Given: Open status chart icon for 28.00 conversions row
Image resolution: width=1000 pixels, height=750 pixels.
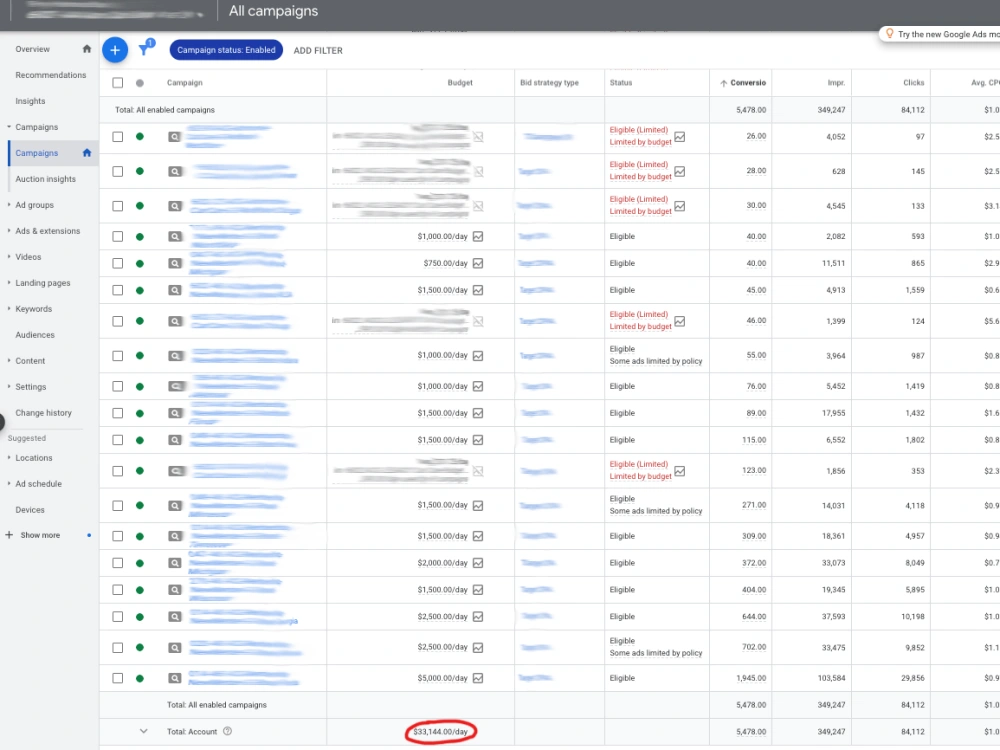Looking at the screenshot, I should pyautogui.click(x=680, y=171).
